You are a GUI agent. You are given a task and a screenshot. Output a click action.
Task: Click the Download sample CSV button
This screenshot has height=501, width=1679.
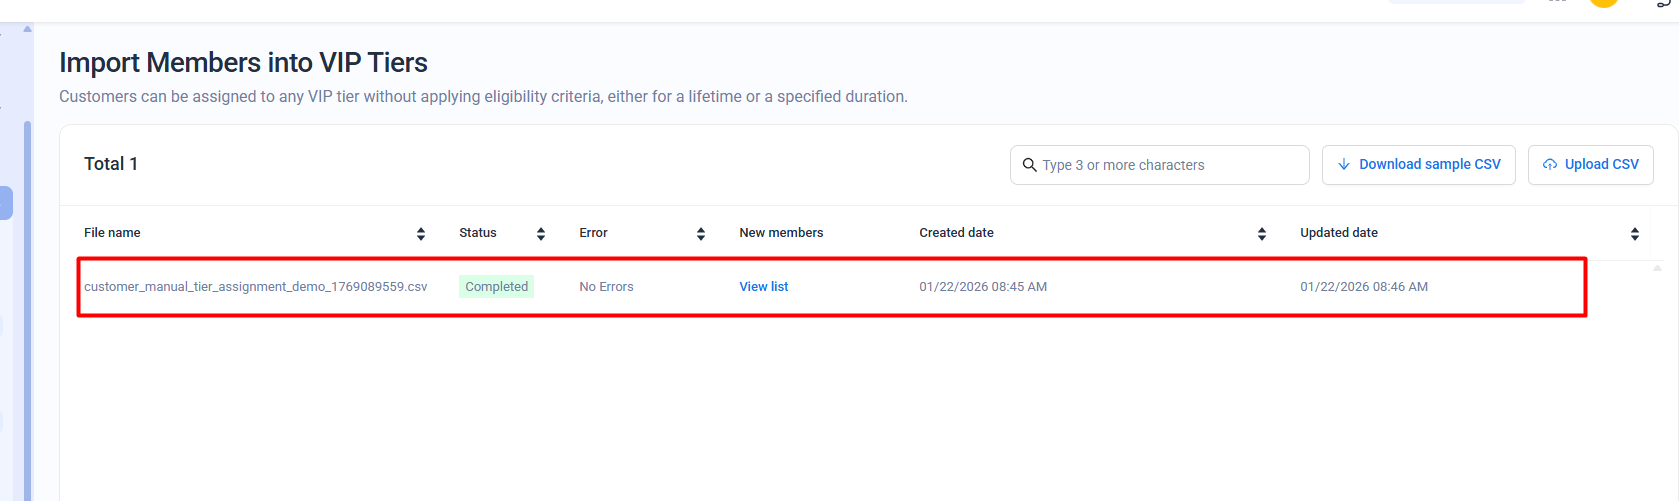coord(1418,165)
